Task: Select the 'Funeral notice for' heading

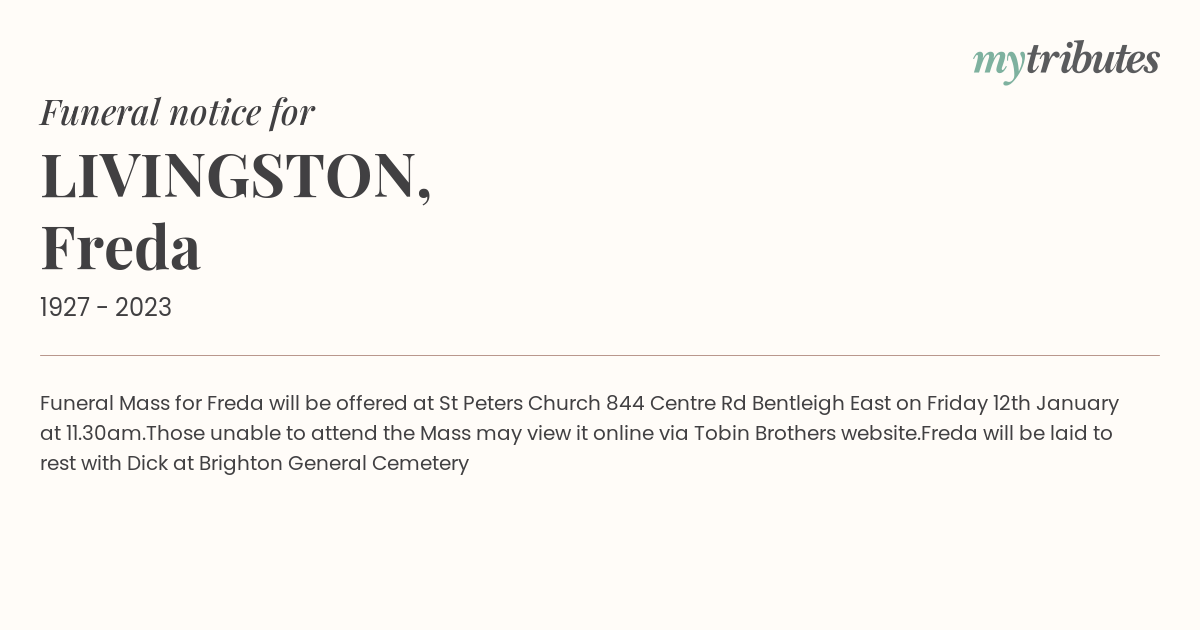Action: 177,112
